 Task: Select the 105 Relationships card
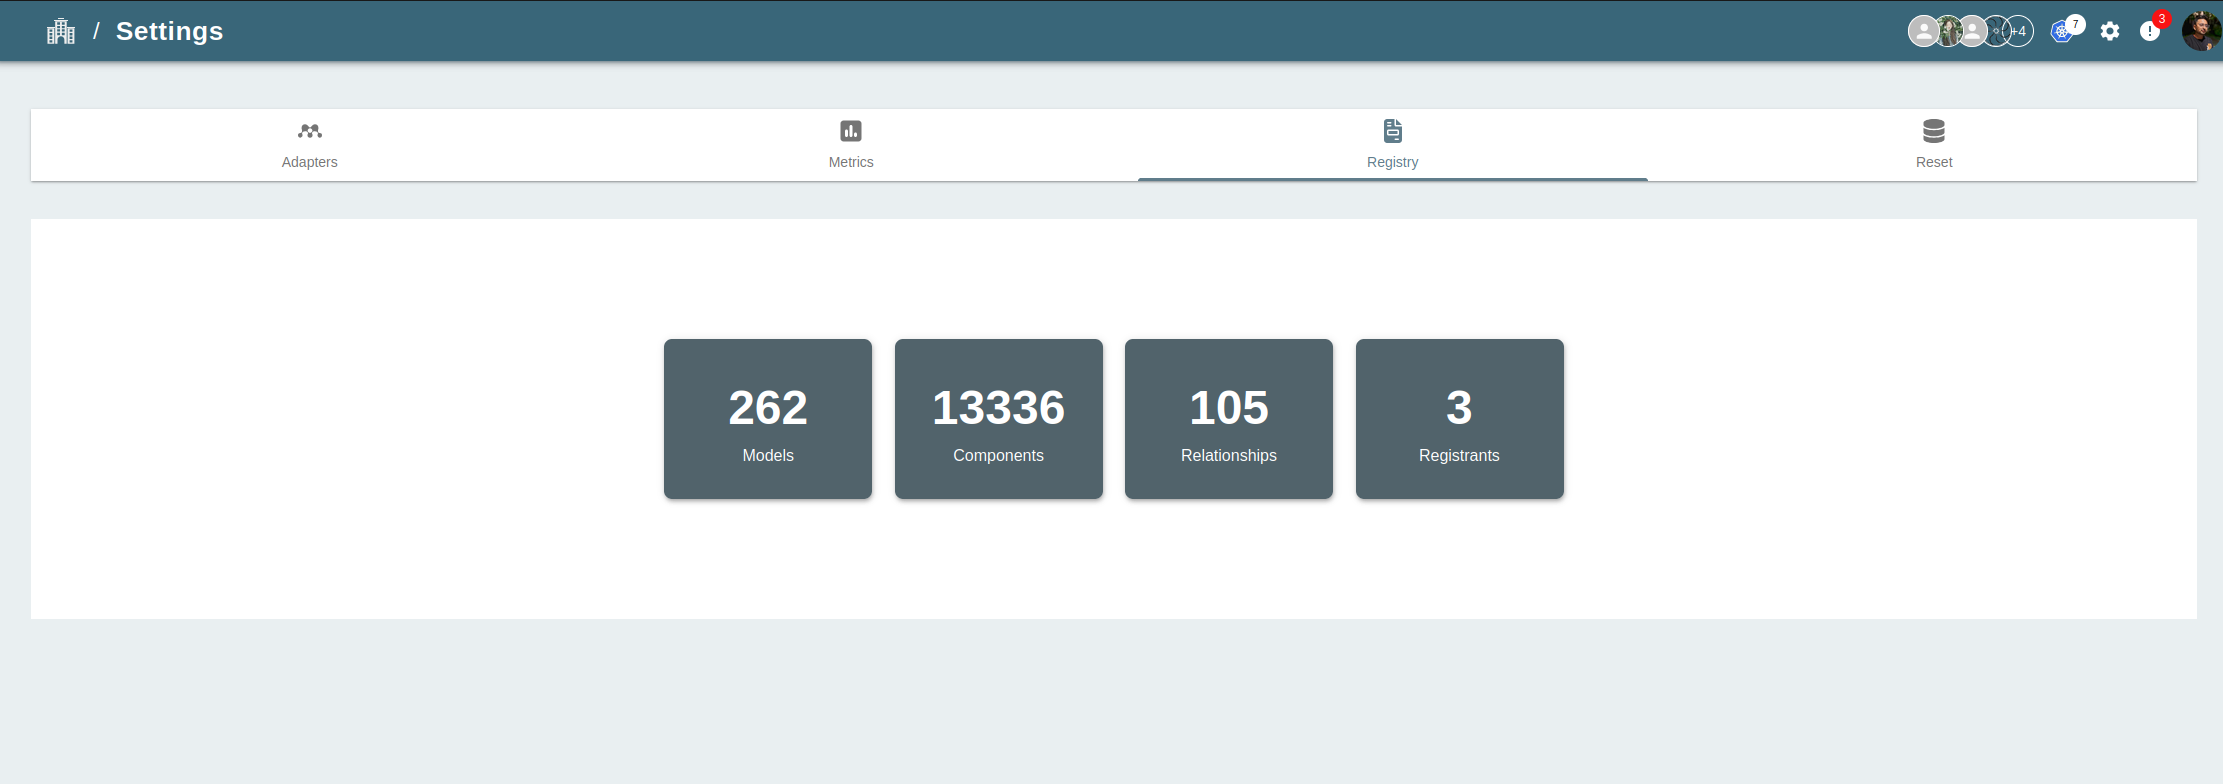[x=1228, y=419]
